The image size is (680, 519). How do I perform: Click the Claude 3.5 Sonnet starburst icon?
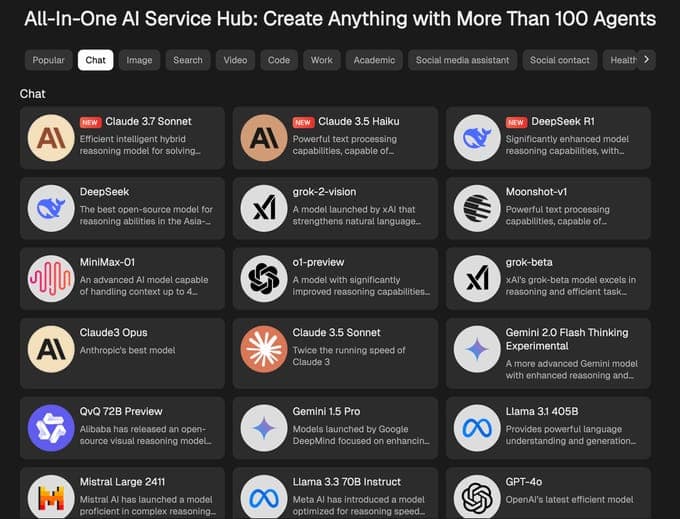(x=264, y=349)
